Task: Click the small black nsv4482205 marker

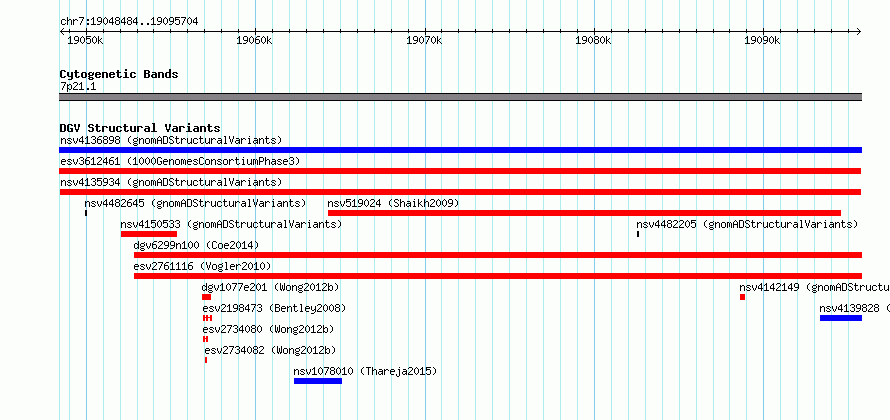Action: click(638, 234)
